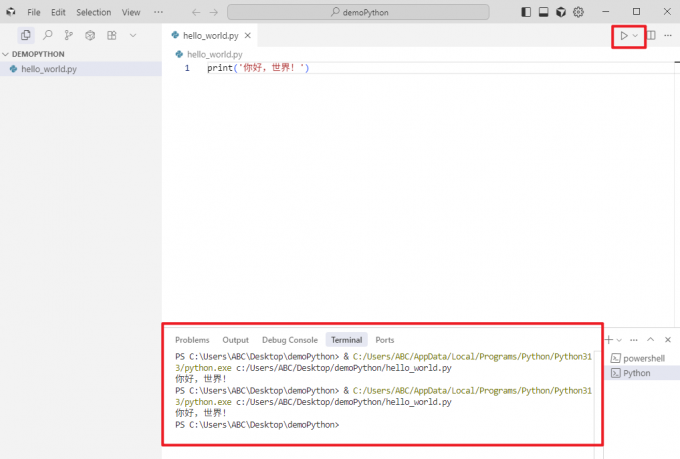Image resolution: width=680 pixels, height=459 pixels.
Task: Open the Search view icon
Action: click(47, 35)
